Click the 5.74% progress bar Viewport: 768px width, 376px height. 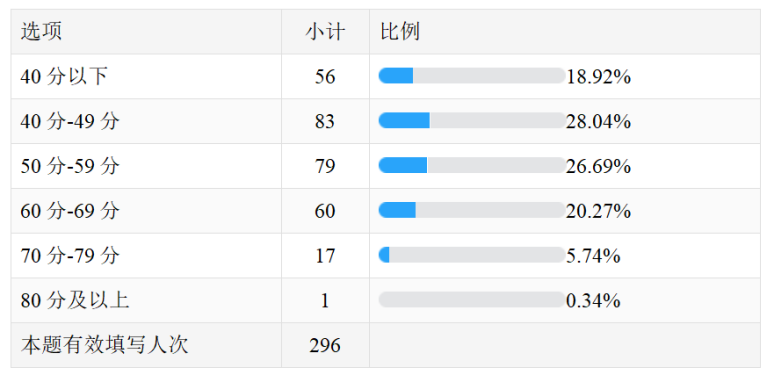472,255
